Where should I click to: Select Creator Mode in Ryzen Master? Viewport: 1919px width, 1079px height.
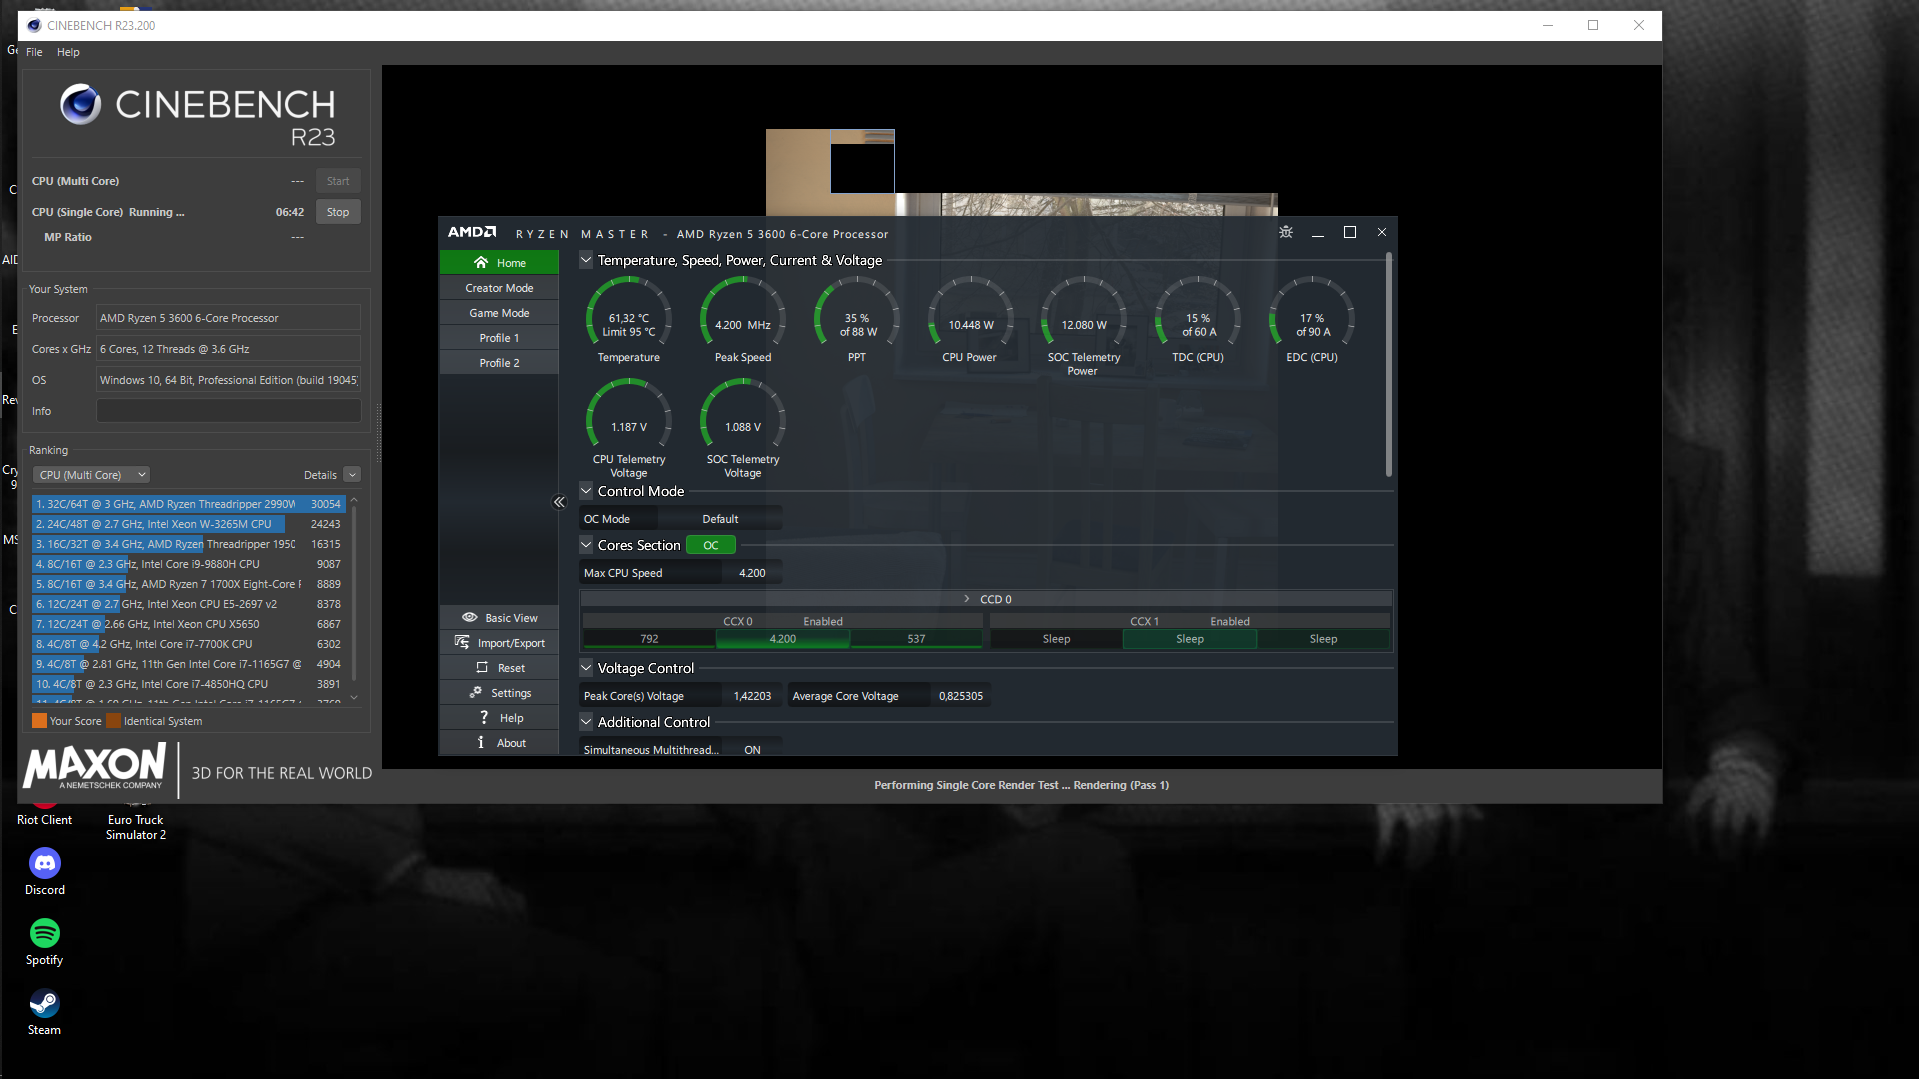click(499, 288)
